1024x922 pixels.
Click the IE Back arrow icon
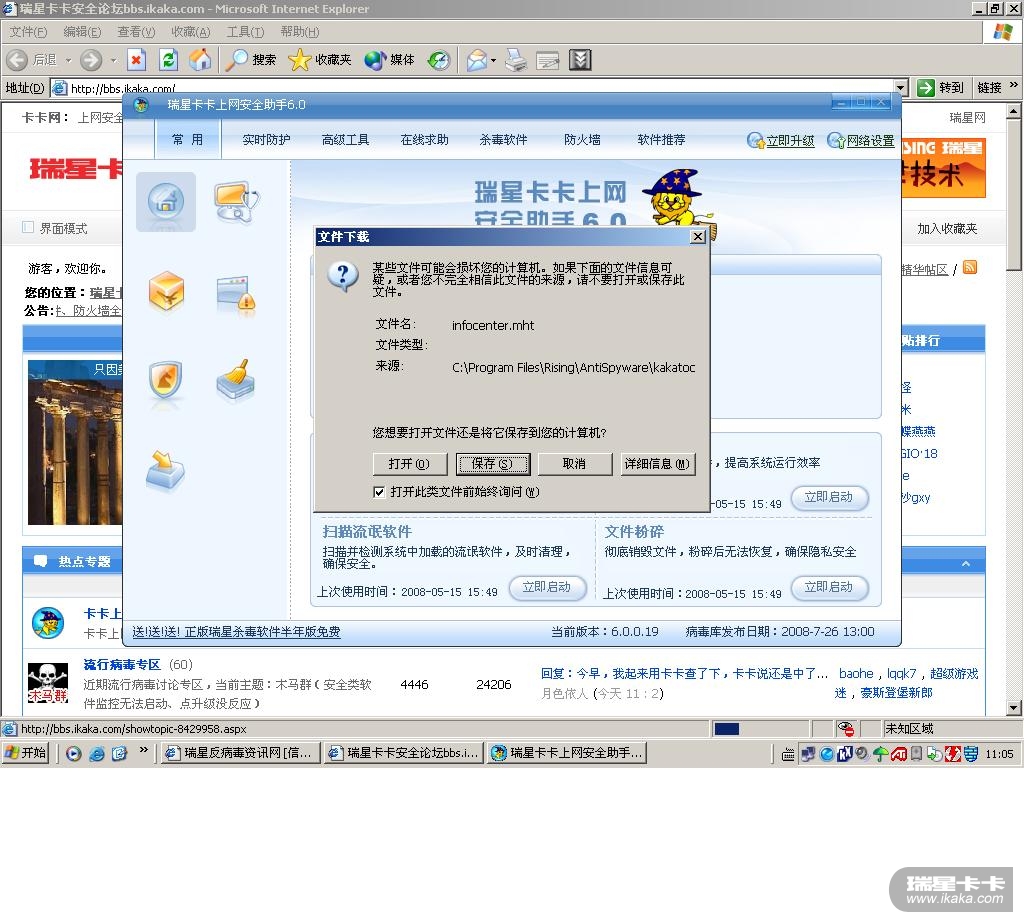point(17,60)
